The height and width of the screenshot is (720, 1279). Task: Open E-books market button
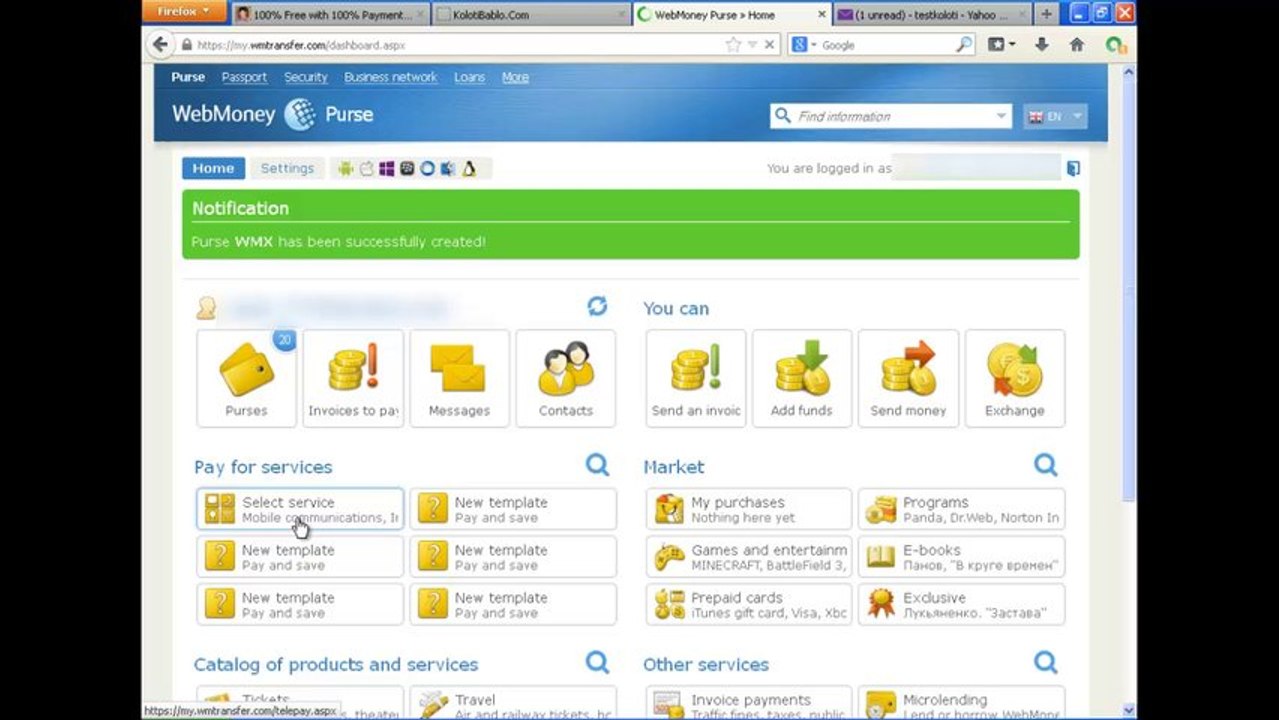pos(961,557)
